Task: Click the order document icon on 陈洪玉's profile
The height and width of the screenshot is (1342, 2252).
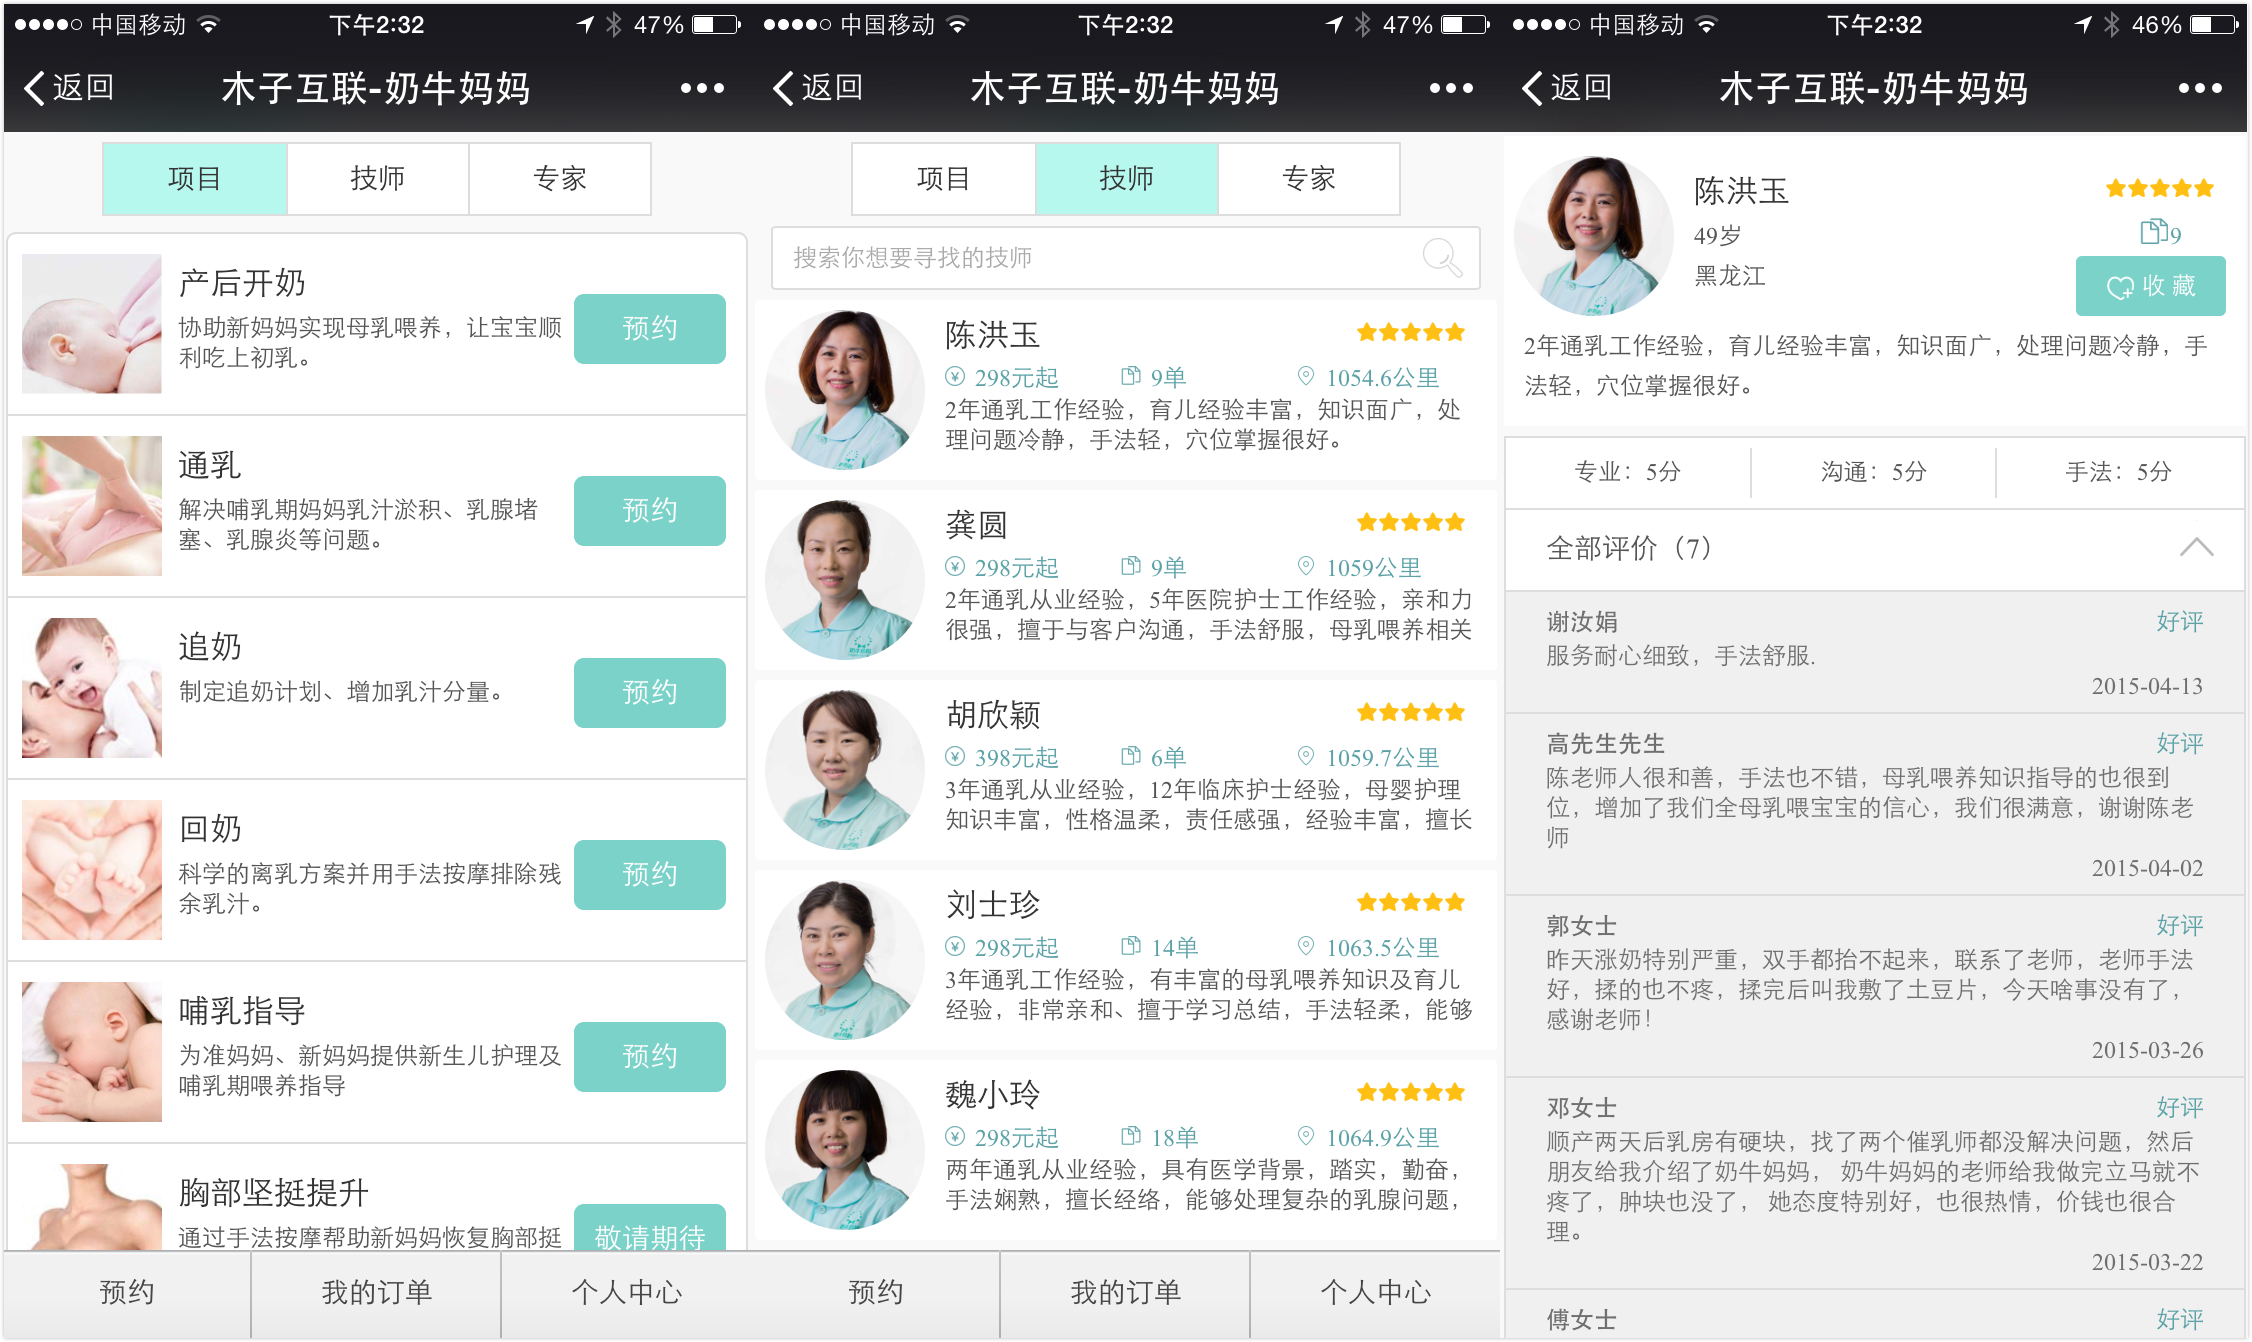Action: (2152, 232)
